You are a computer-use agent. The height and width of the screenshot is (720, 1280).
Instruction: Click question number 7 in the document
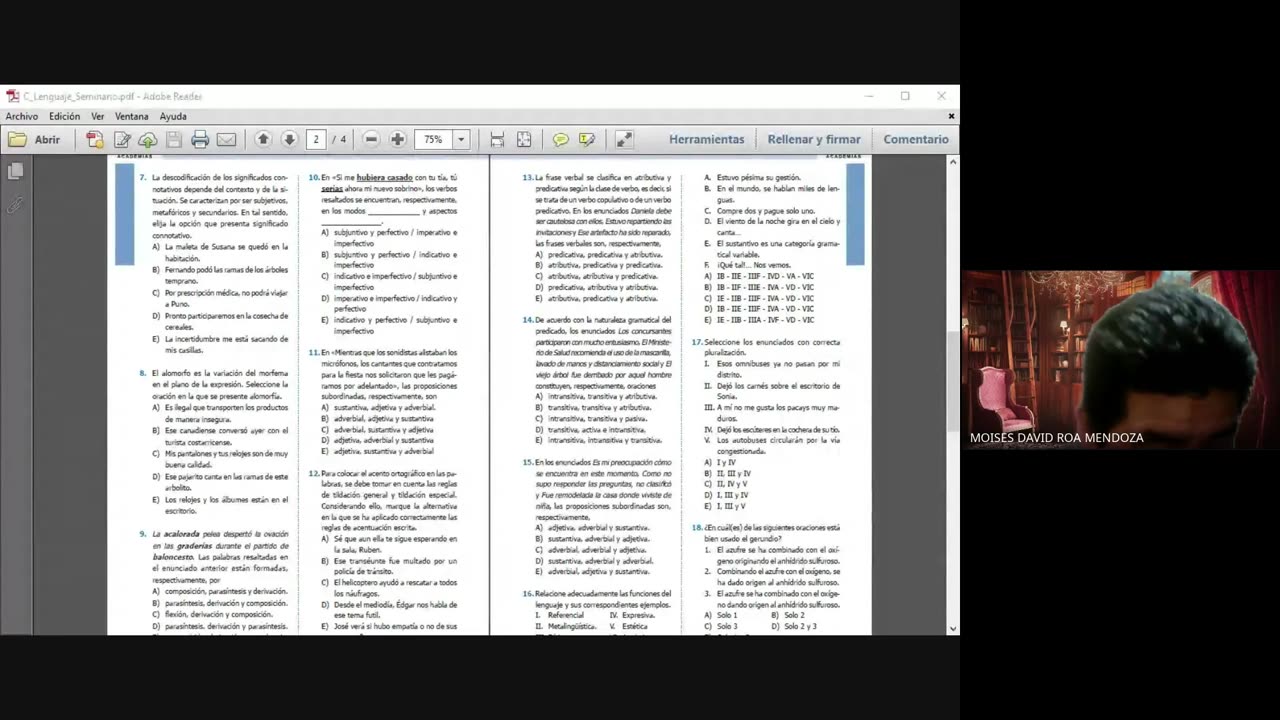(143, 177)
